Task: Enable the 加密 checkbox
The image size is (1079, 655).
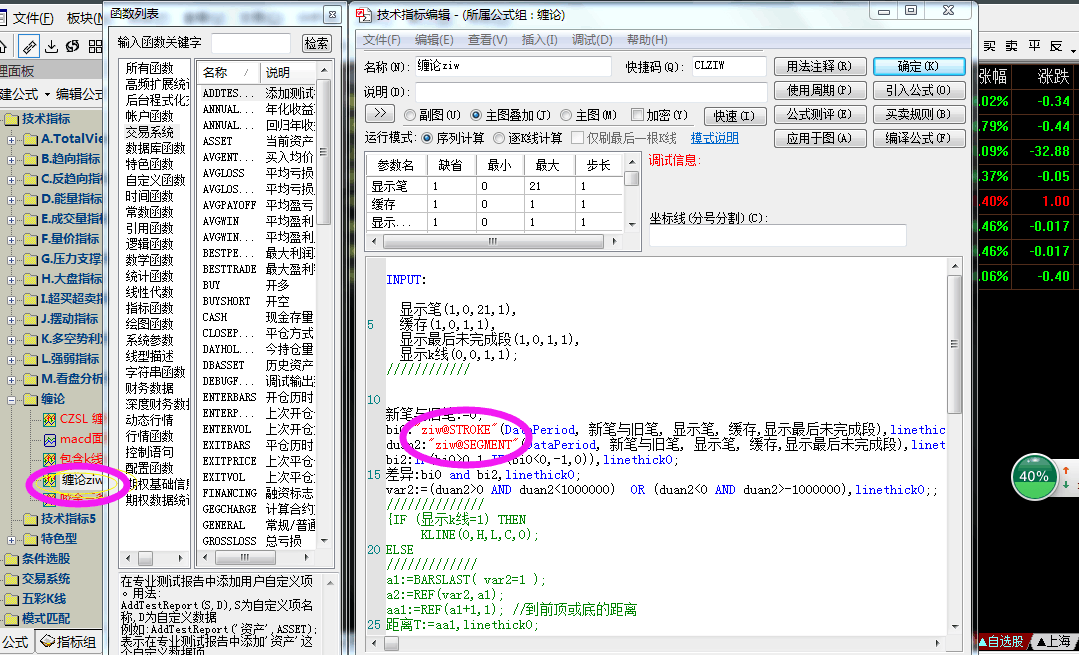Action: [x=637, y=115]
